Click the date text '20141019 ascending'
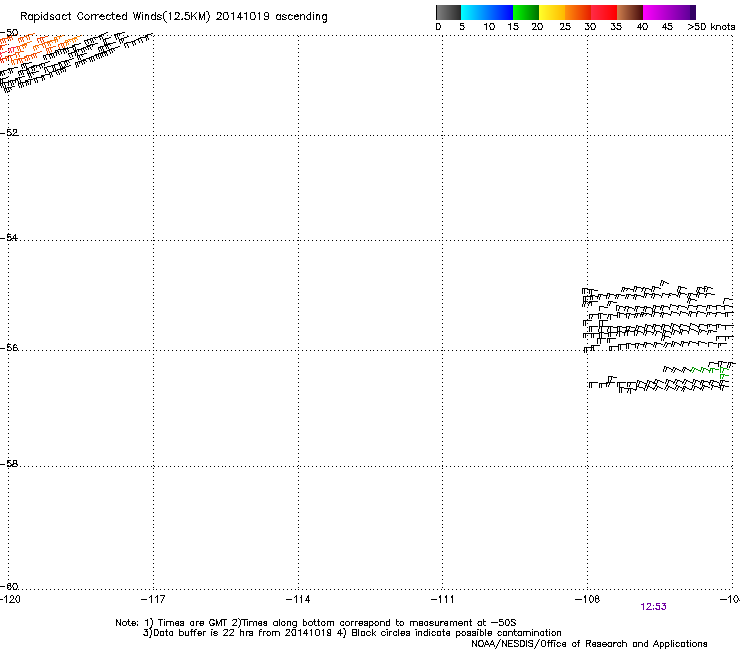 (271, 17)
